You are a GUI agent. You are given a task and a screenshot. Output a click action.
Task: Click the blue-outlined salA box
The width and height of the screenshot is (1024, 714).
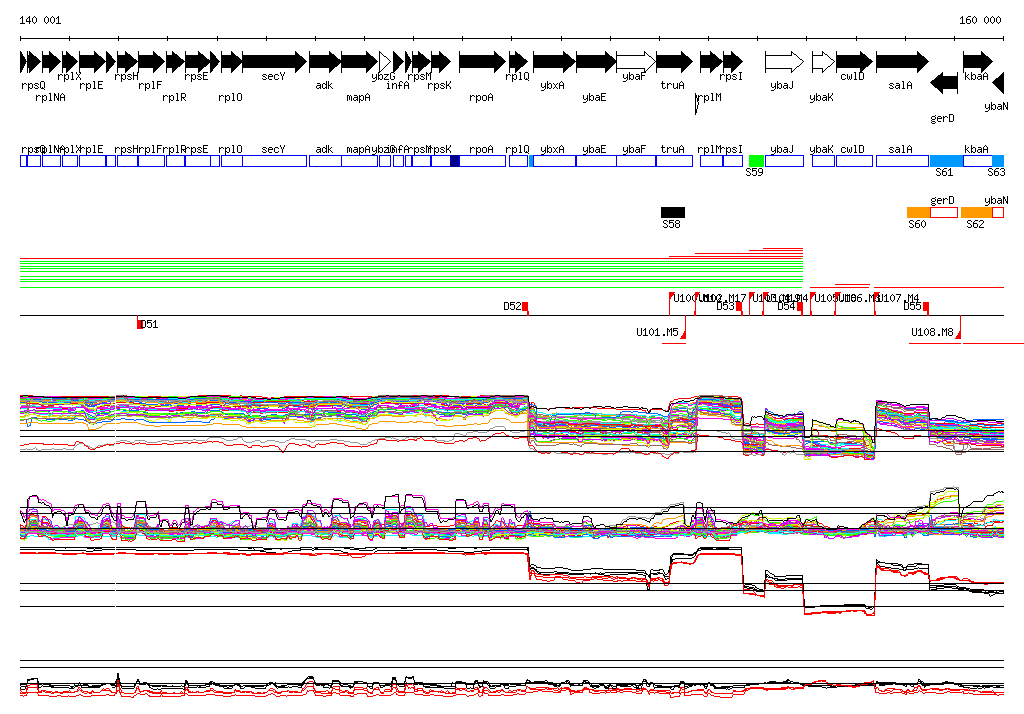coord(903,161)
